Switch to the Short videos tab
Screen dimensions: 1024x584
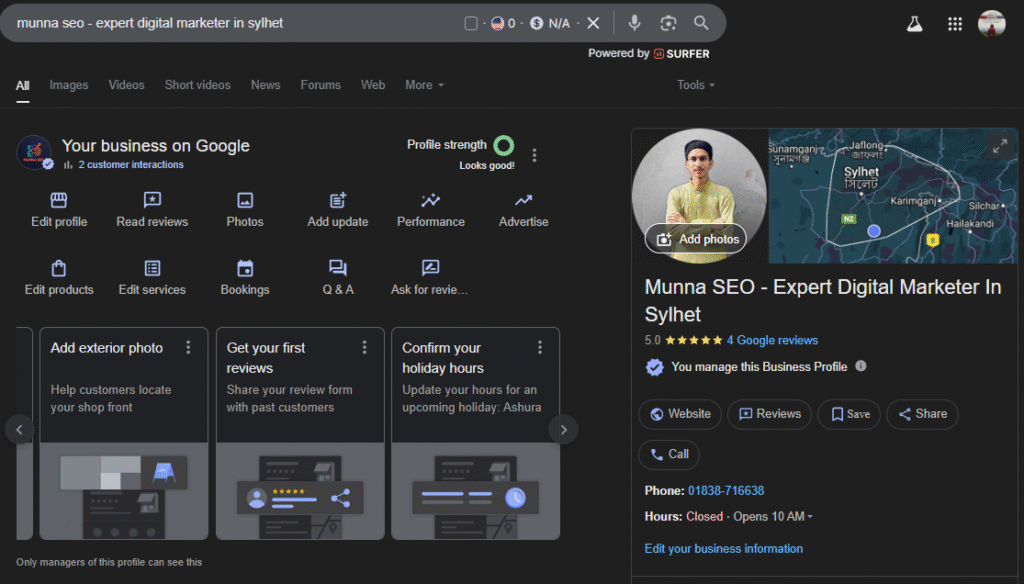click(x=197, y=85)
